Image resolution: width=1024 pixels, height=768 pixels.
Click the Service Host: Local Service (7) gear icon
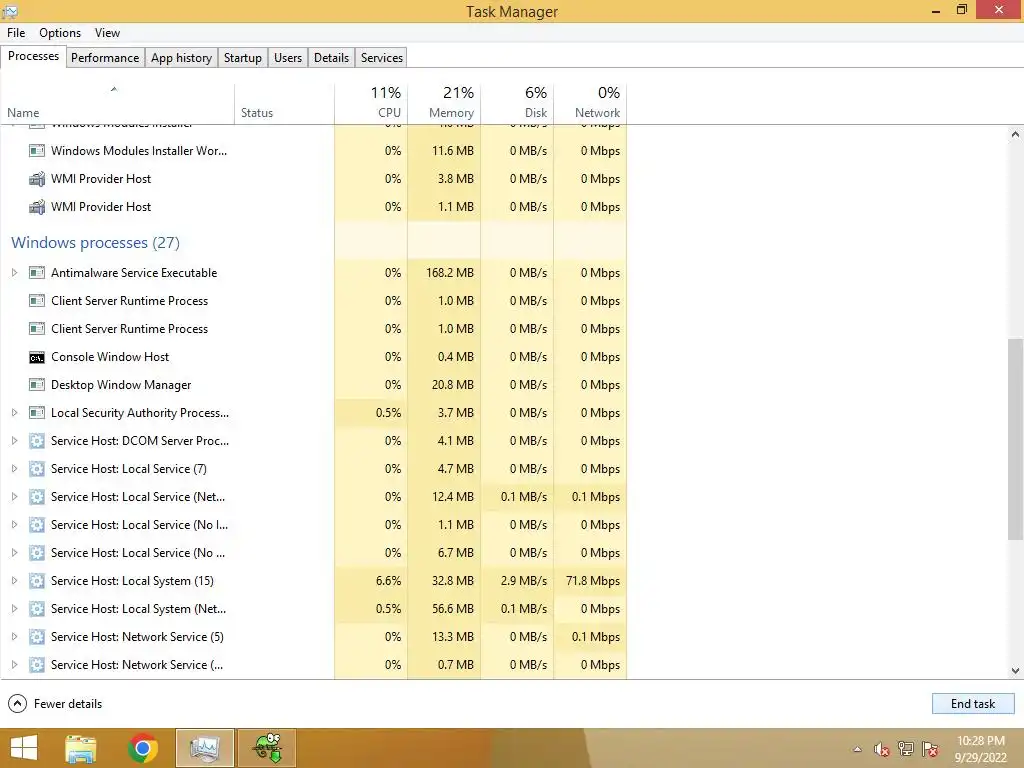coord(37,470)
